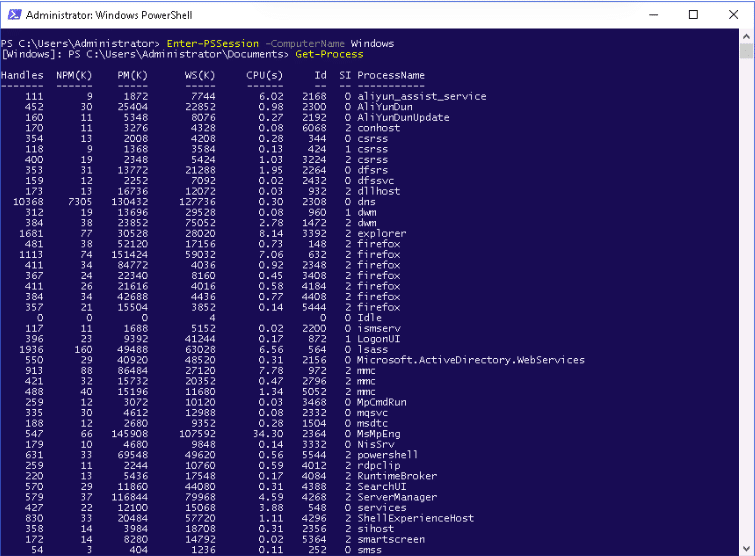Minimize the PowerShell window
The image size is (755, 556).
click(x=653, y=14)
